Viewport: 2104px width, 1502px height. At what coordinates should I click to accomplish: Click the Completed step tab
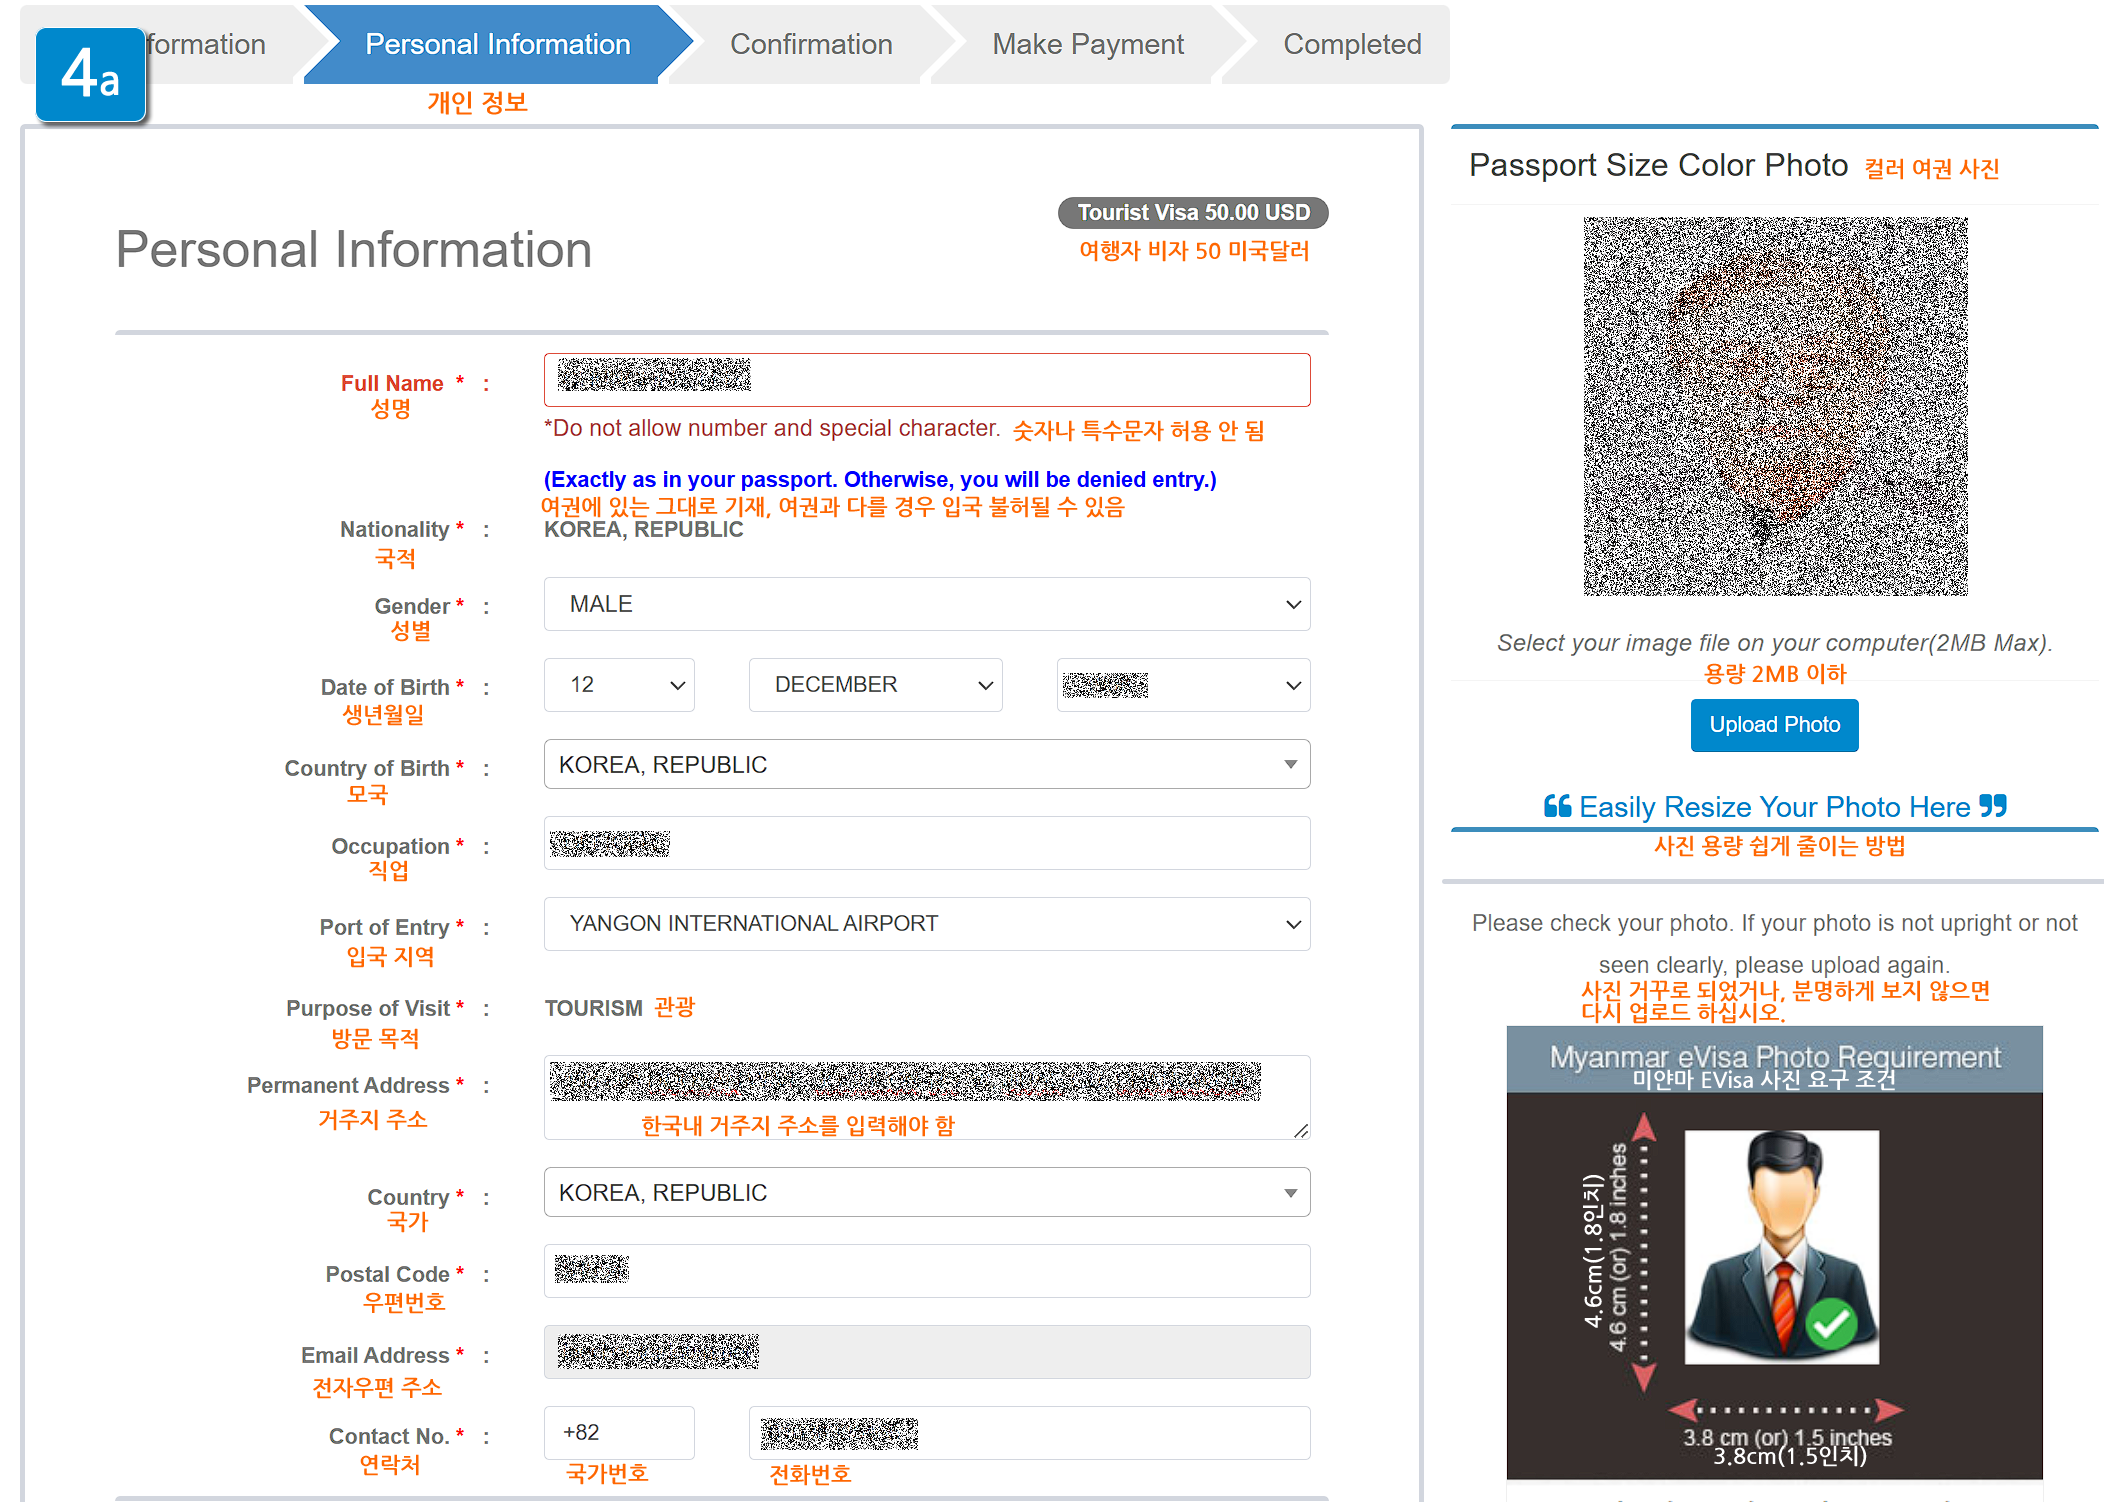coord(1351,44)
